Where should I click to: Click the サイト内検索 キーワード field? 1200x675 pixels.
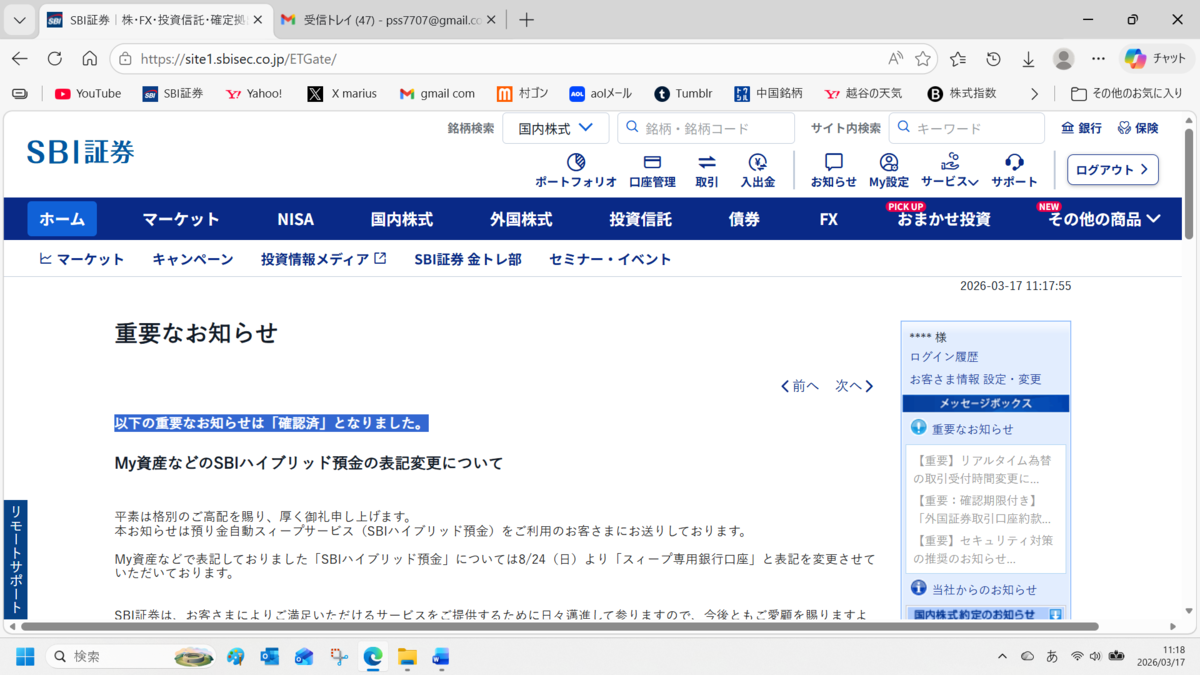[966, 128]
